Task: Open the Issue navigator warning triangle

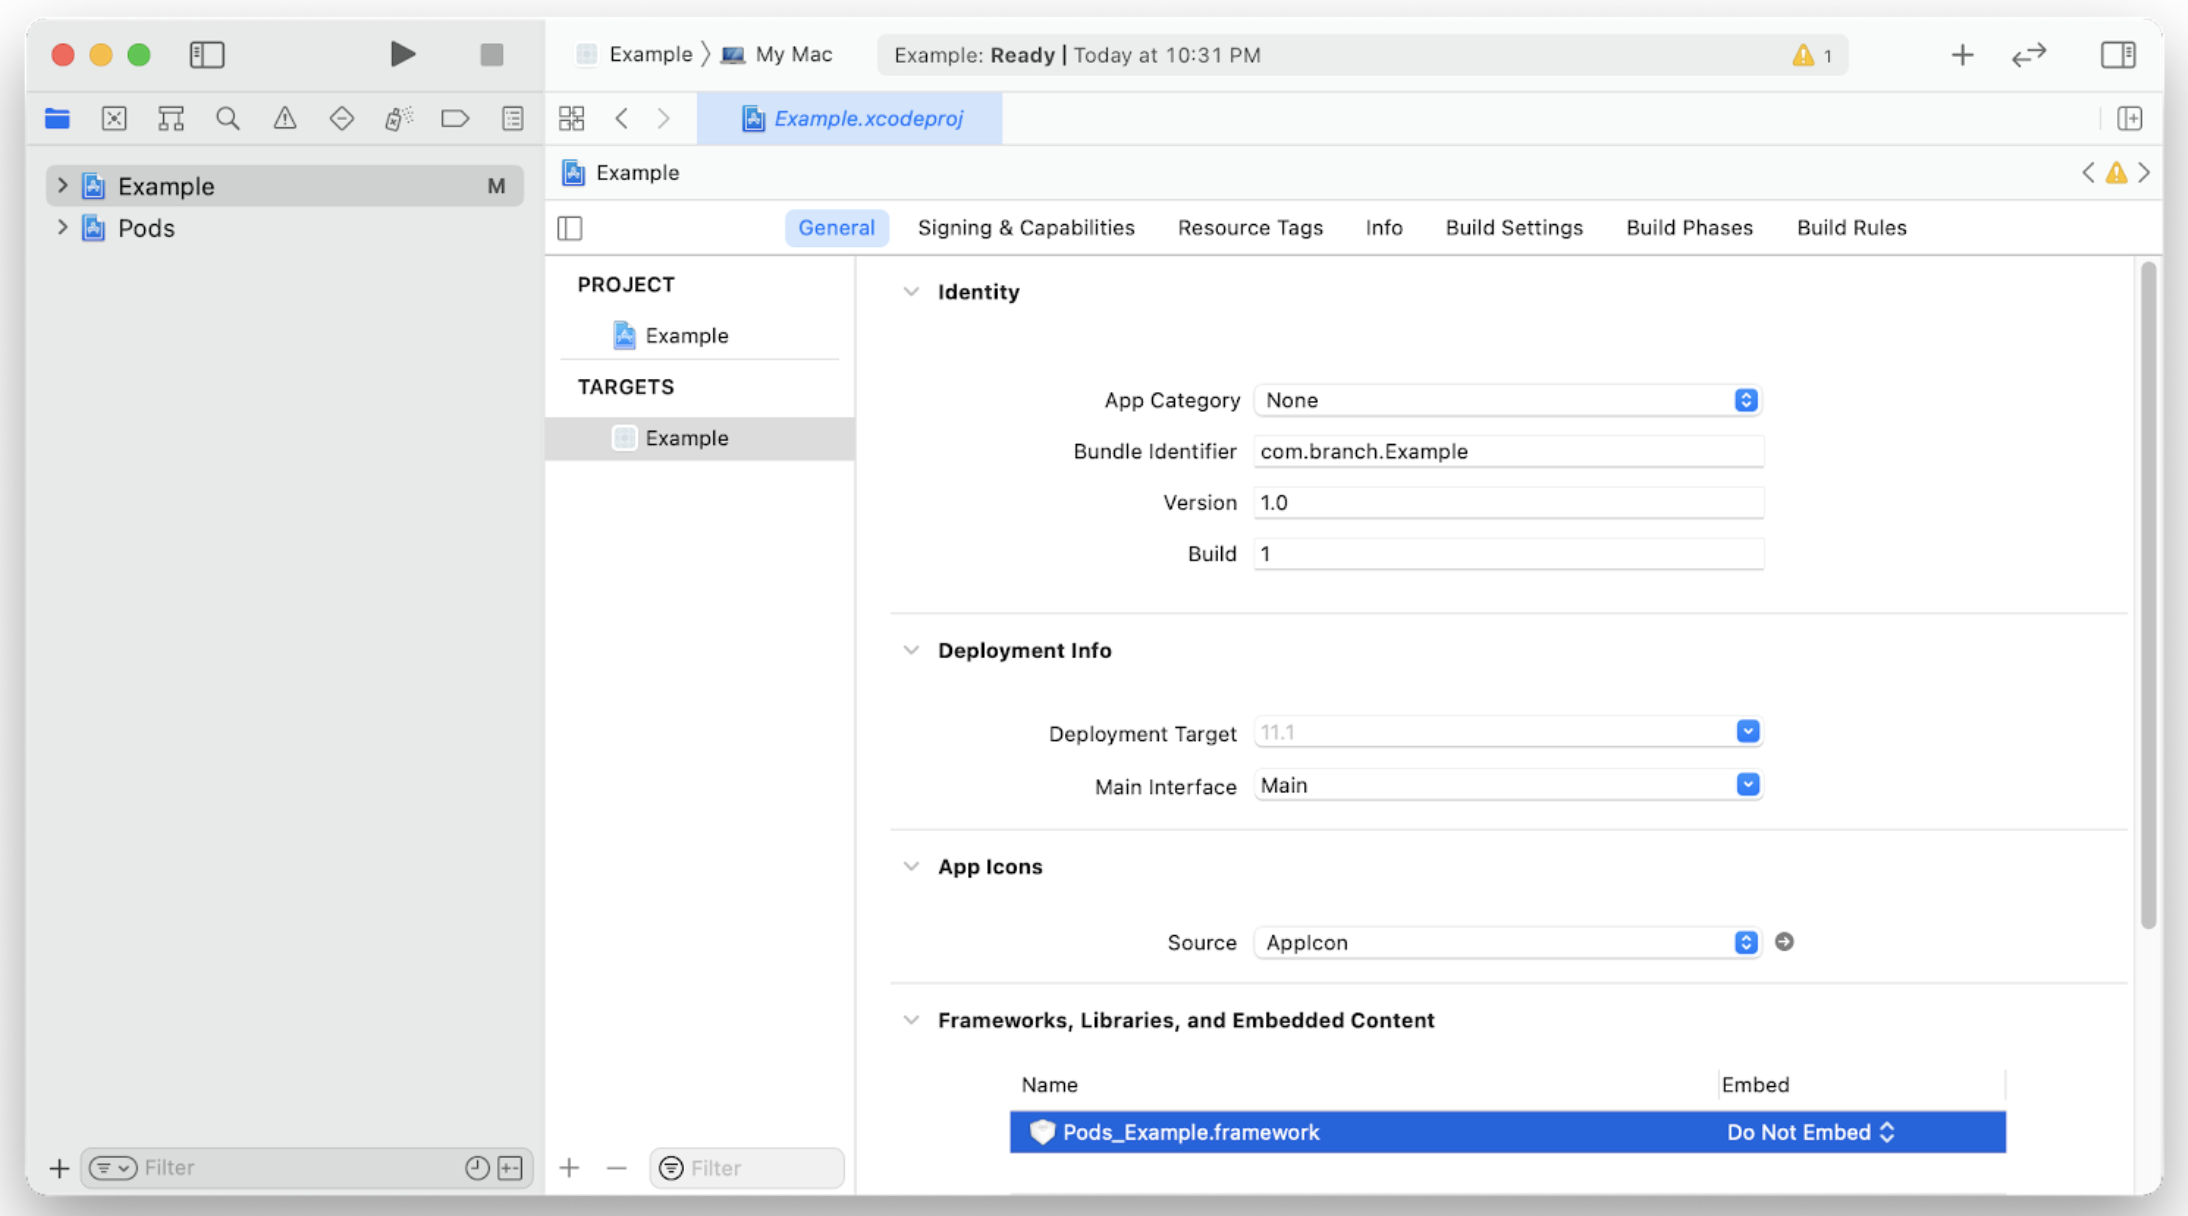Action: [x=285, y=119]
